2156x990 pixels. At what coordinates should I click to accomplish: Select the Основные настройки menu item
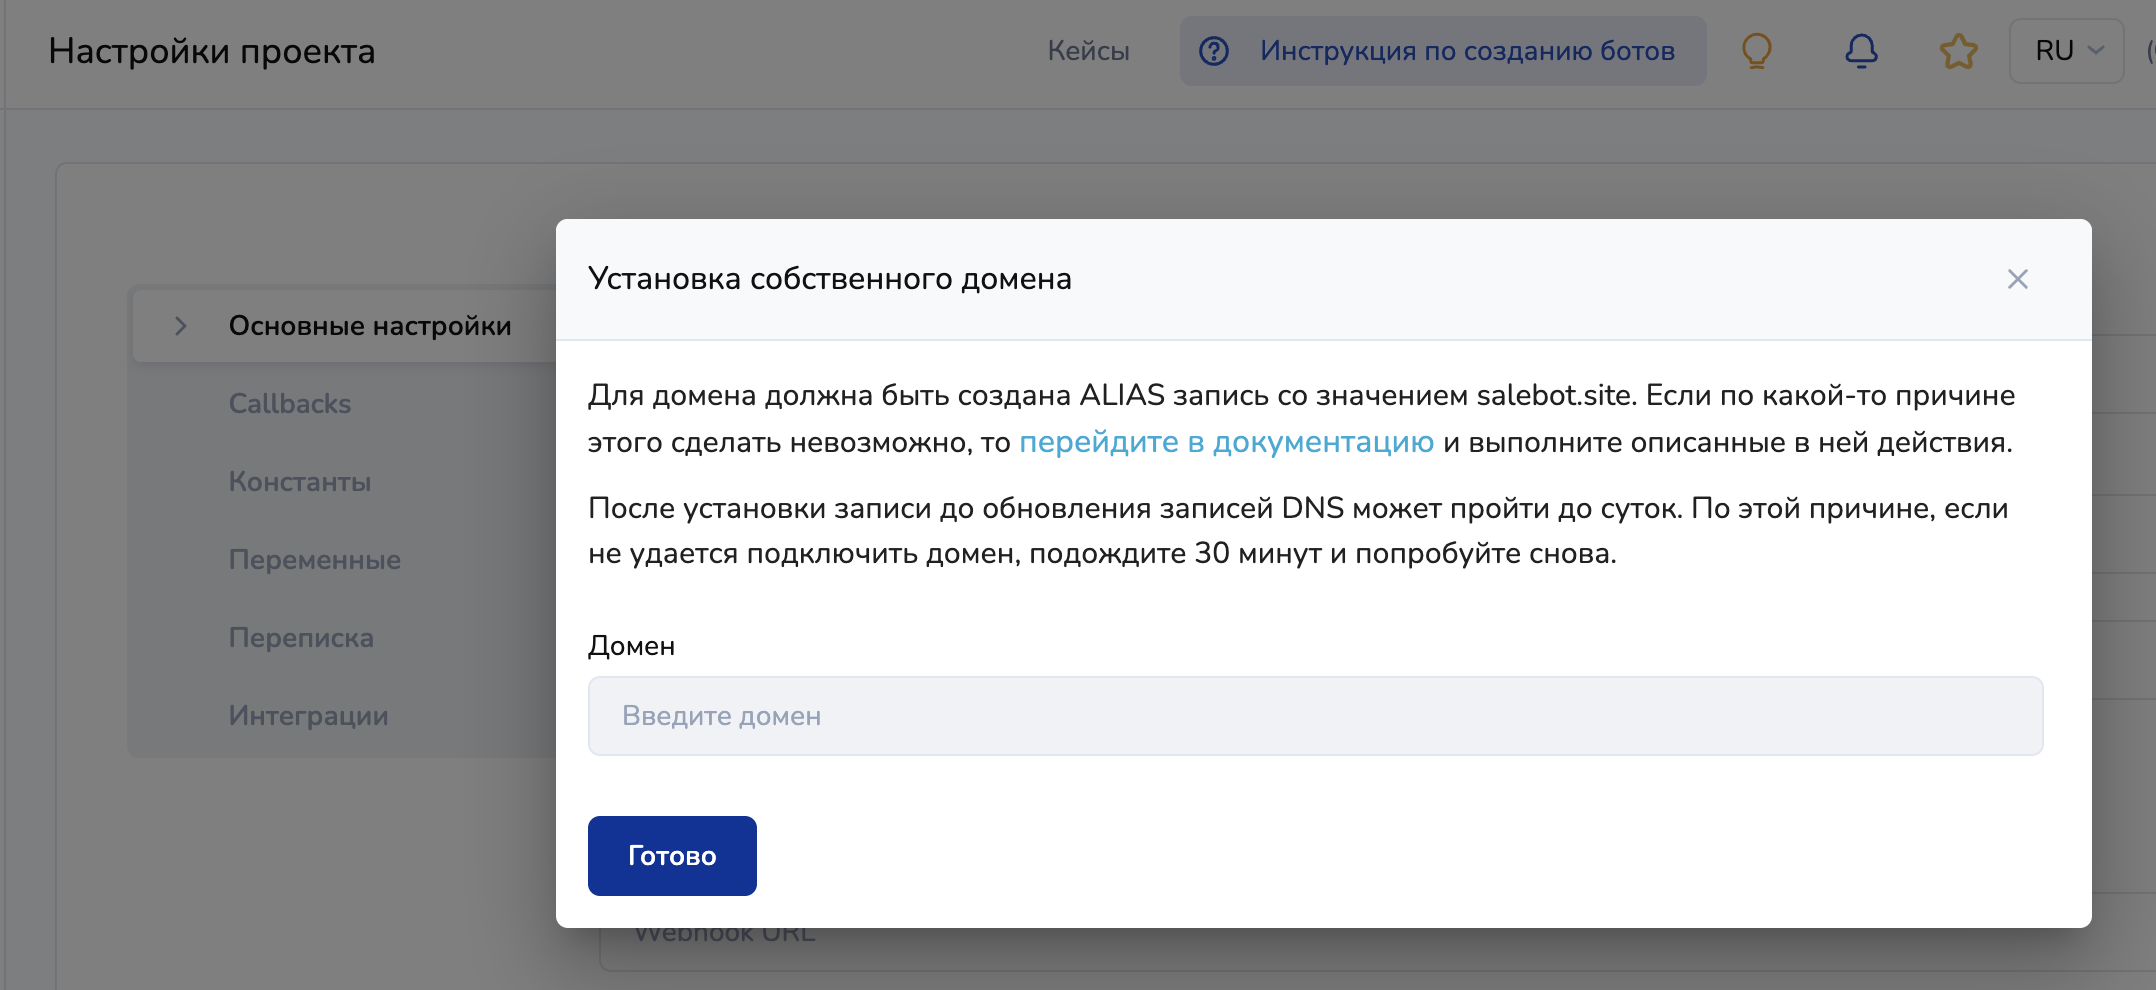(370, 326)
